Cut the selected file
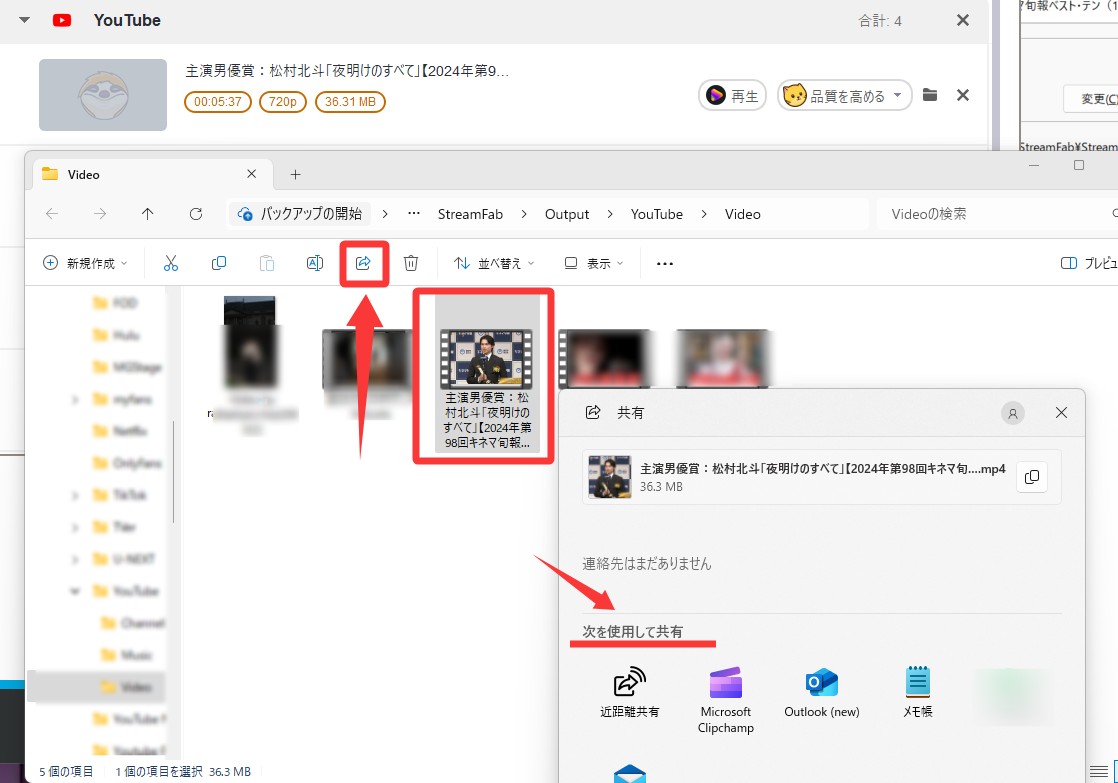Viewport: 1118px width, 783px height. click(x=170, y=263)
